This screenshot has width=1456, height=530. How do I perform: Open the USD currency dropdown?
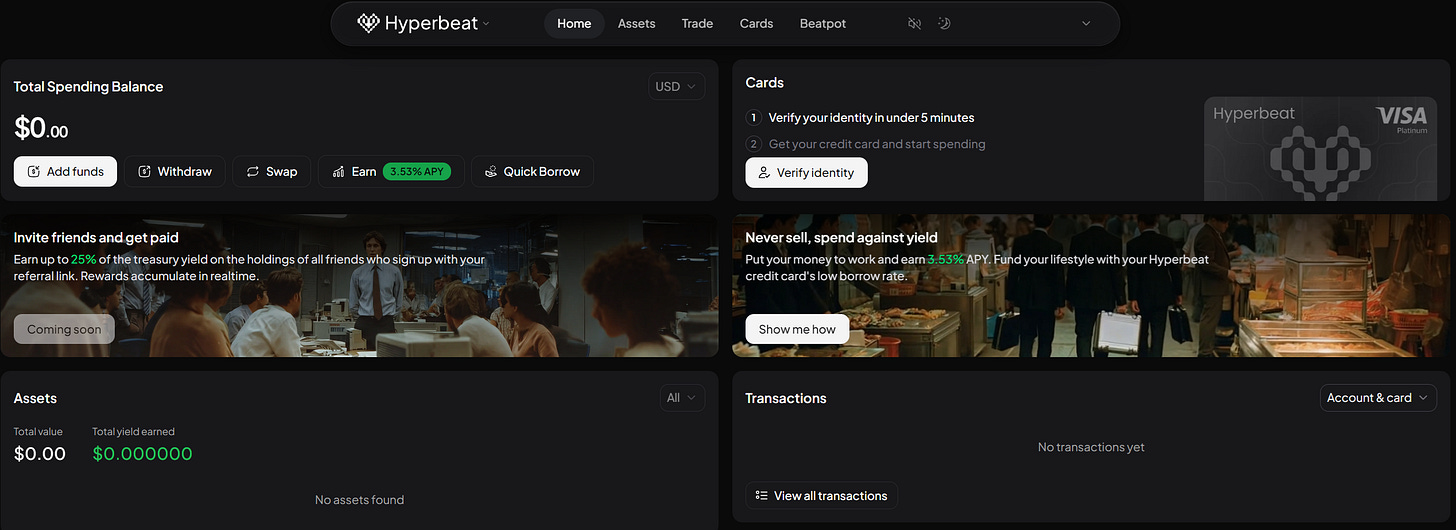pyautogui.click(x=677, y=87)
